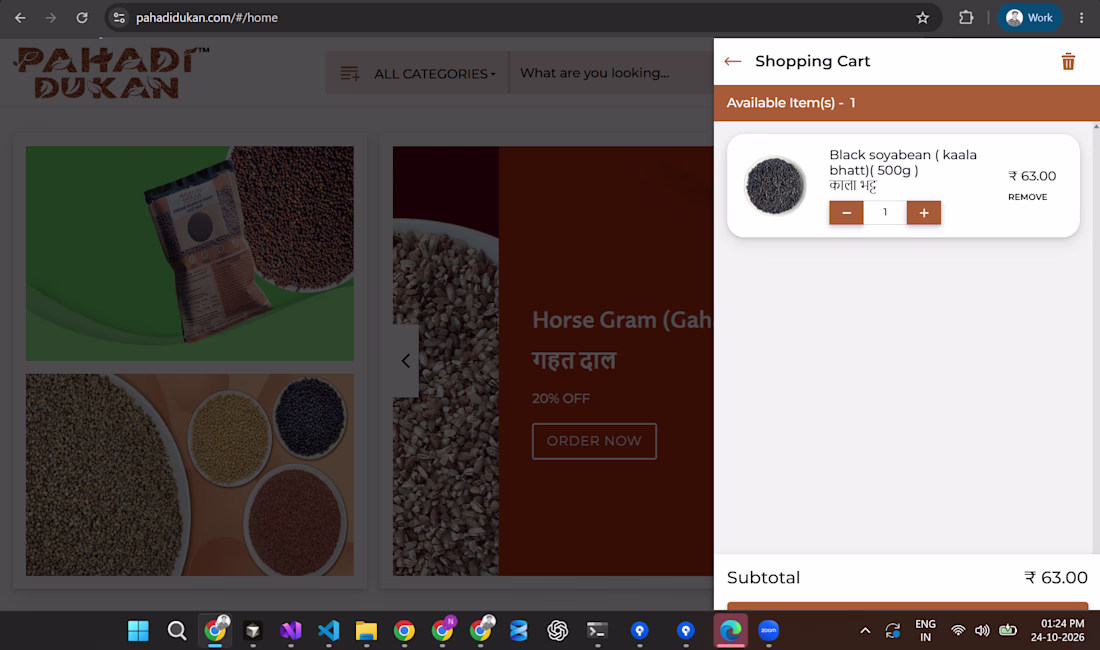Click the cart panel vertical scrollbar
The image size is (1100, 650).
[1096, 337]
